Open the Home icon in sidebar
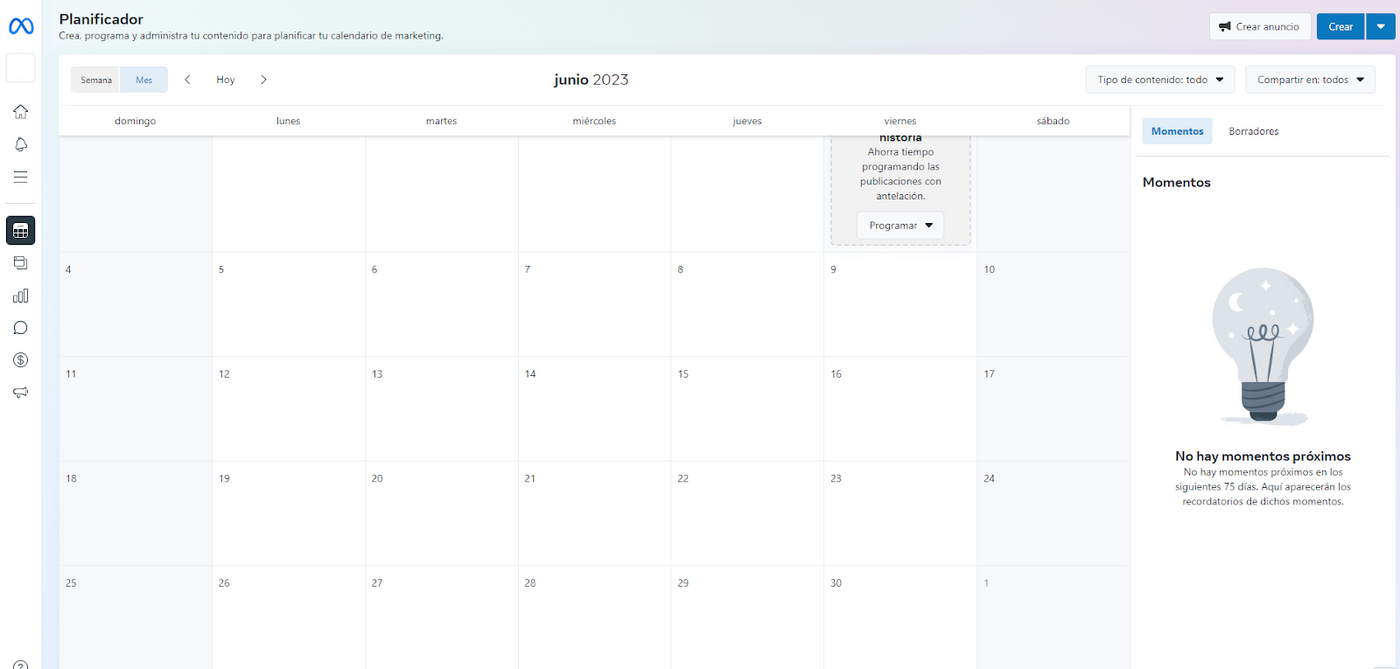The image size is (1400, 669). click(20, 111)
